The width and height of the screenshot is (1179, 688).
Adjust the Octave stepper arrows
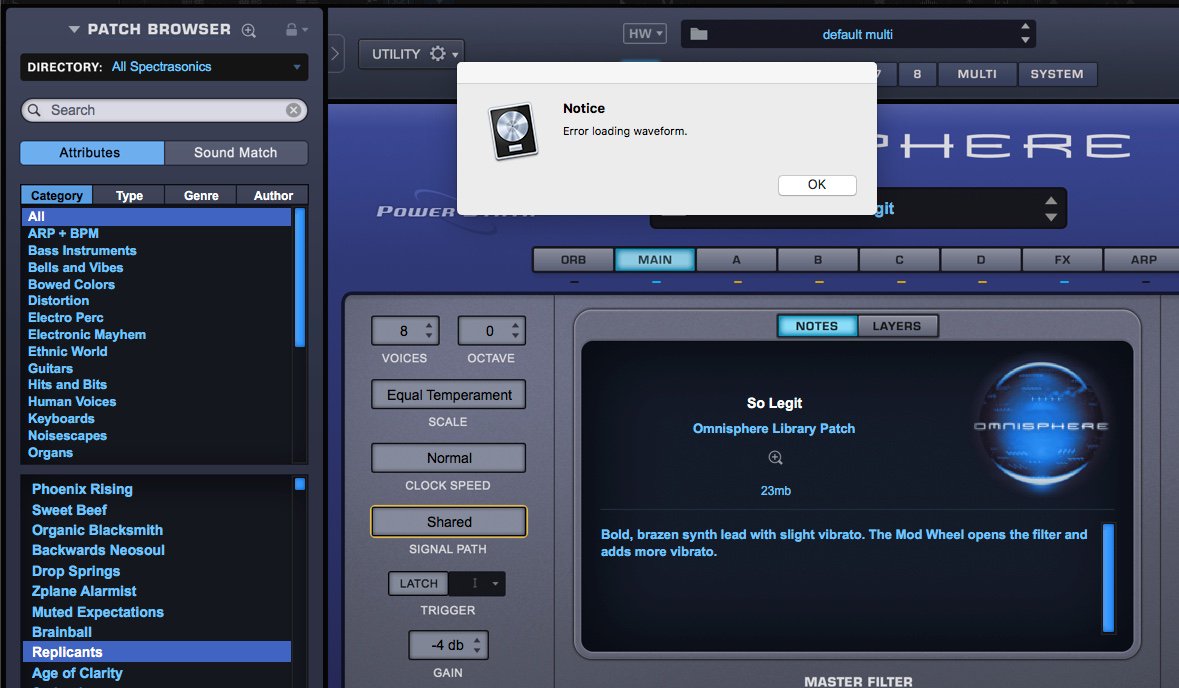tap(515, 330)
